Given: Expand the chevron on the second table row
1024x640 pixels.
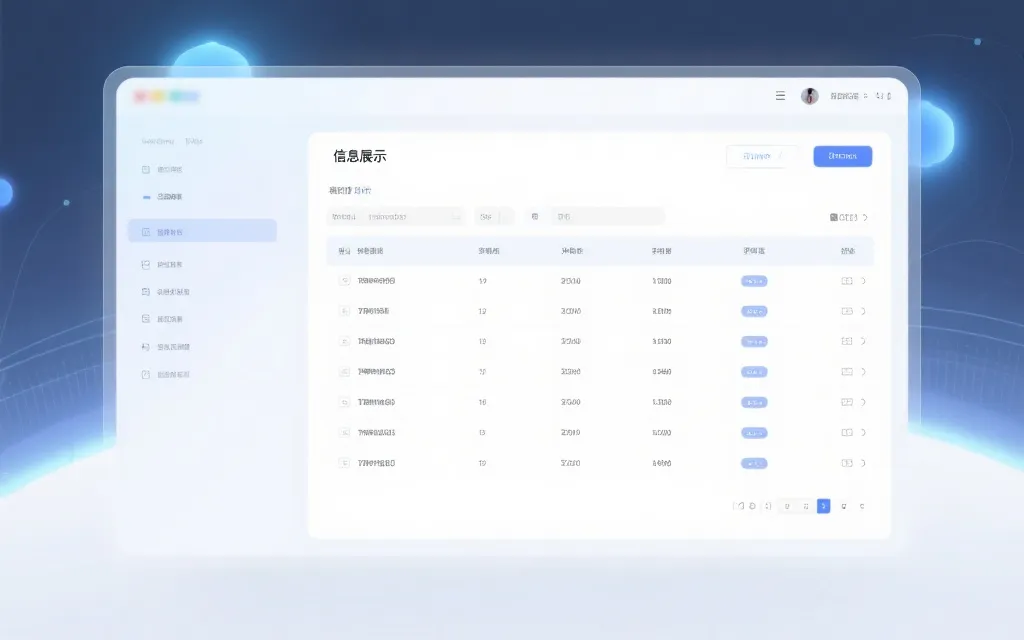Looking at the screenshot, I should [x=862, y=311].
